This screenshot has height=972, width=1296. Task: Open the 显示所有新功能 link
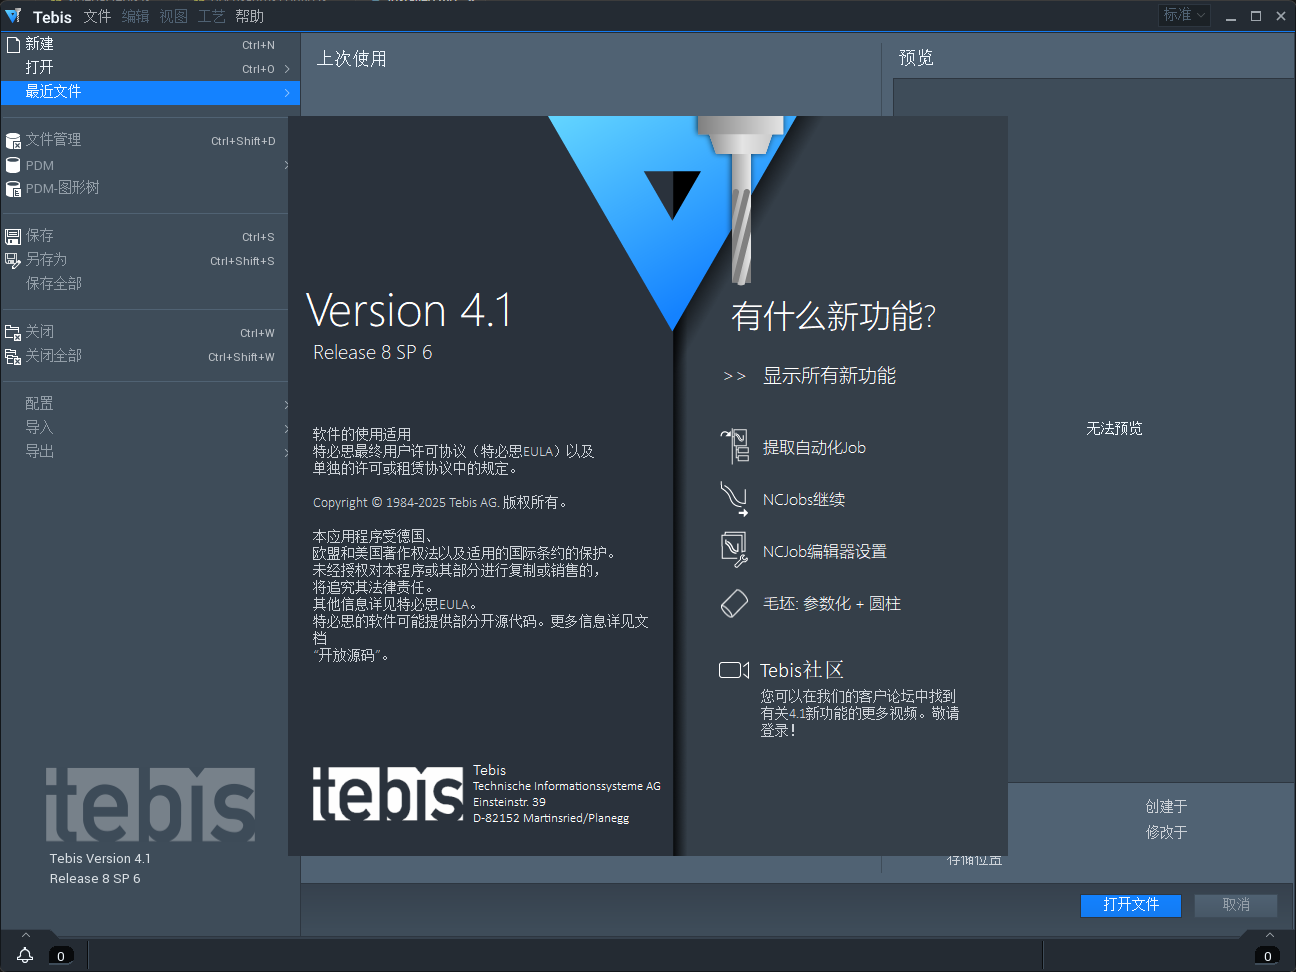(x=829, y=376)
